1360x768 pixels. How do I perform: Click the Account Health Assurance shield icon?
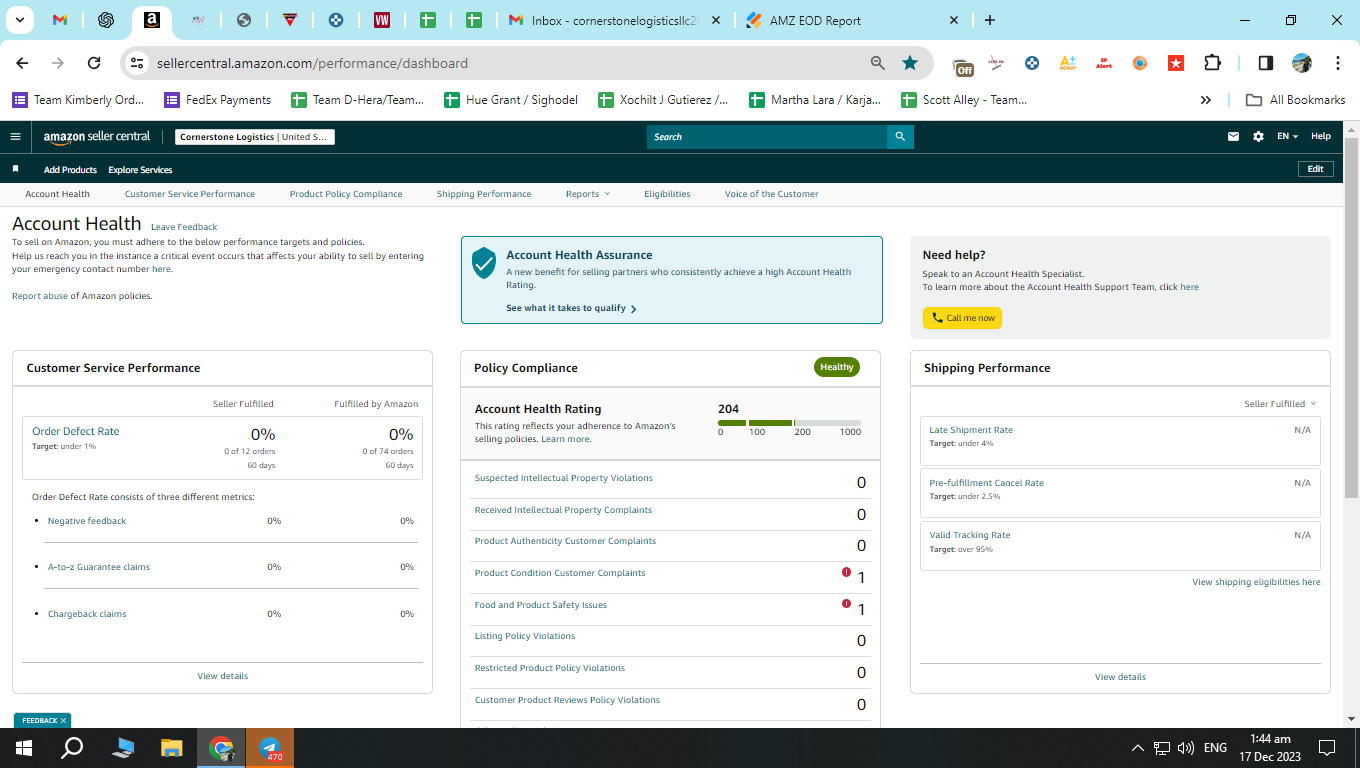pos(484,263)
